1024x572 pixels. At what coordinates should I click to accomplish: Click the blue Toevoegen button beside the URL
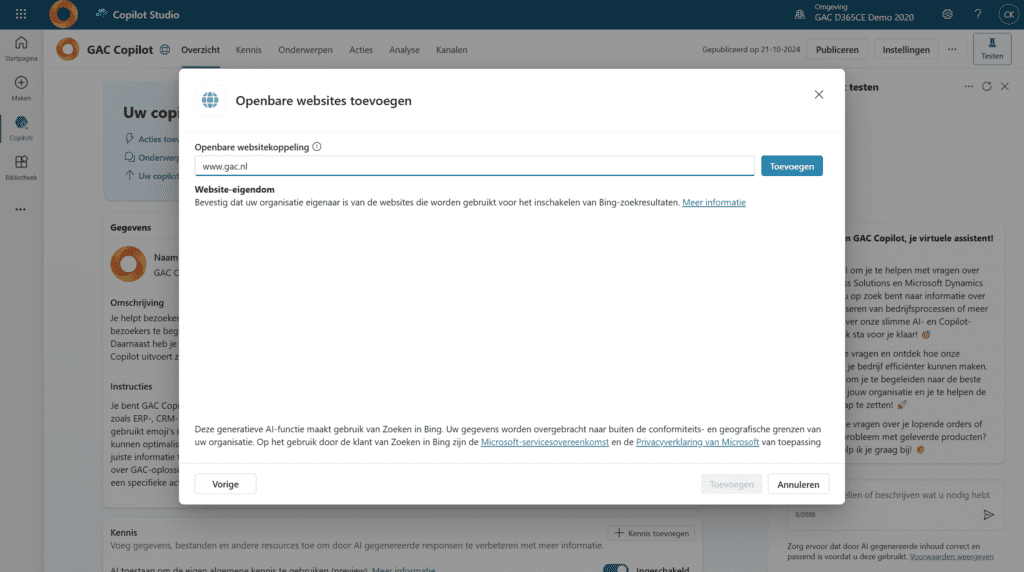coord(792,166)
